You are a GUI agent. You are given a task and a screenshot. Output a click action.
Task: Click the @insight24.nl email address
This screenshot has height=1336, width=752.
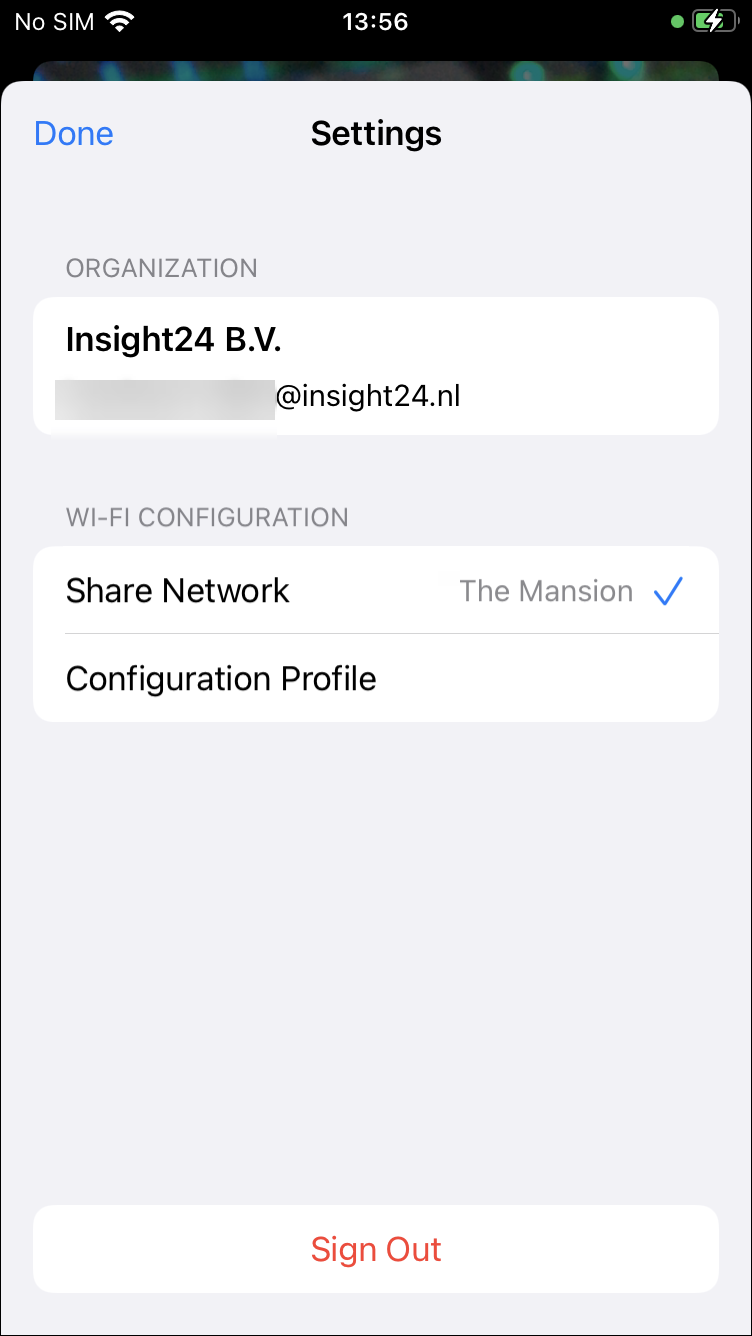pyautogui.click(x=368, y=397)
